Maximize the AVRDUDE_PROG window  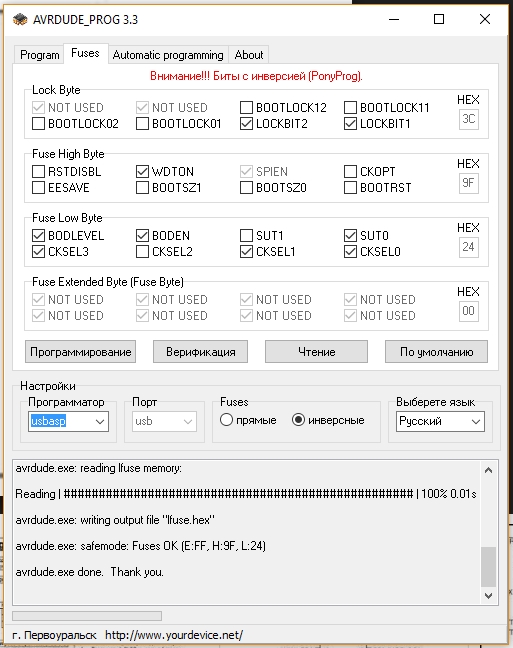coord(439,19)
